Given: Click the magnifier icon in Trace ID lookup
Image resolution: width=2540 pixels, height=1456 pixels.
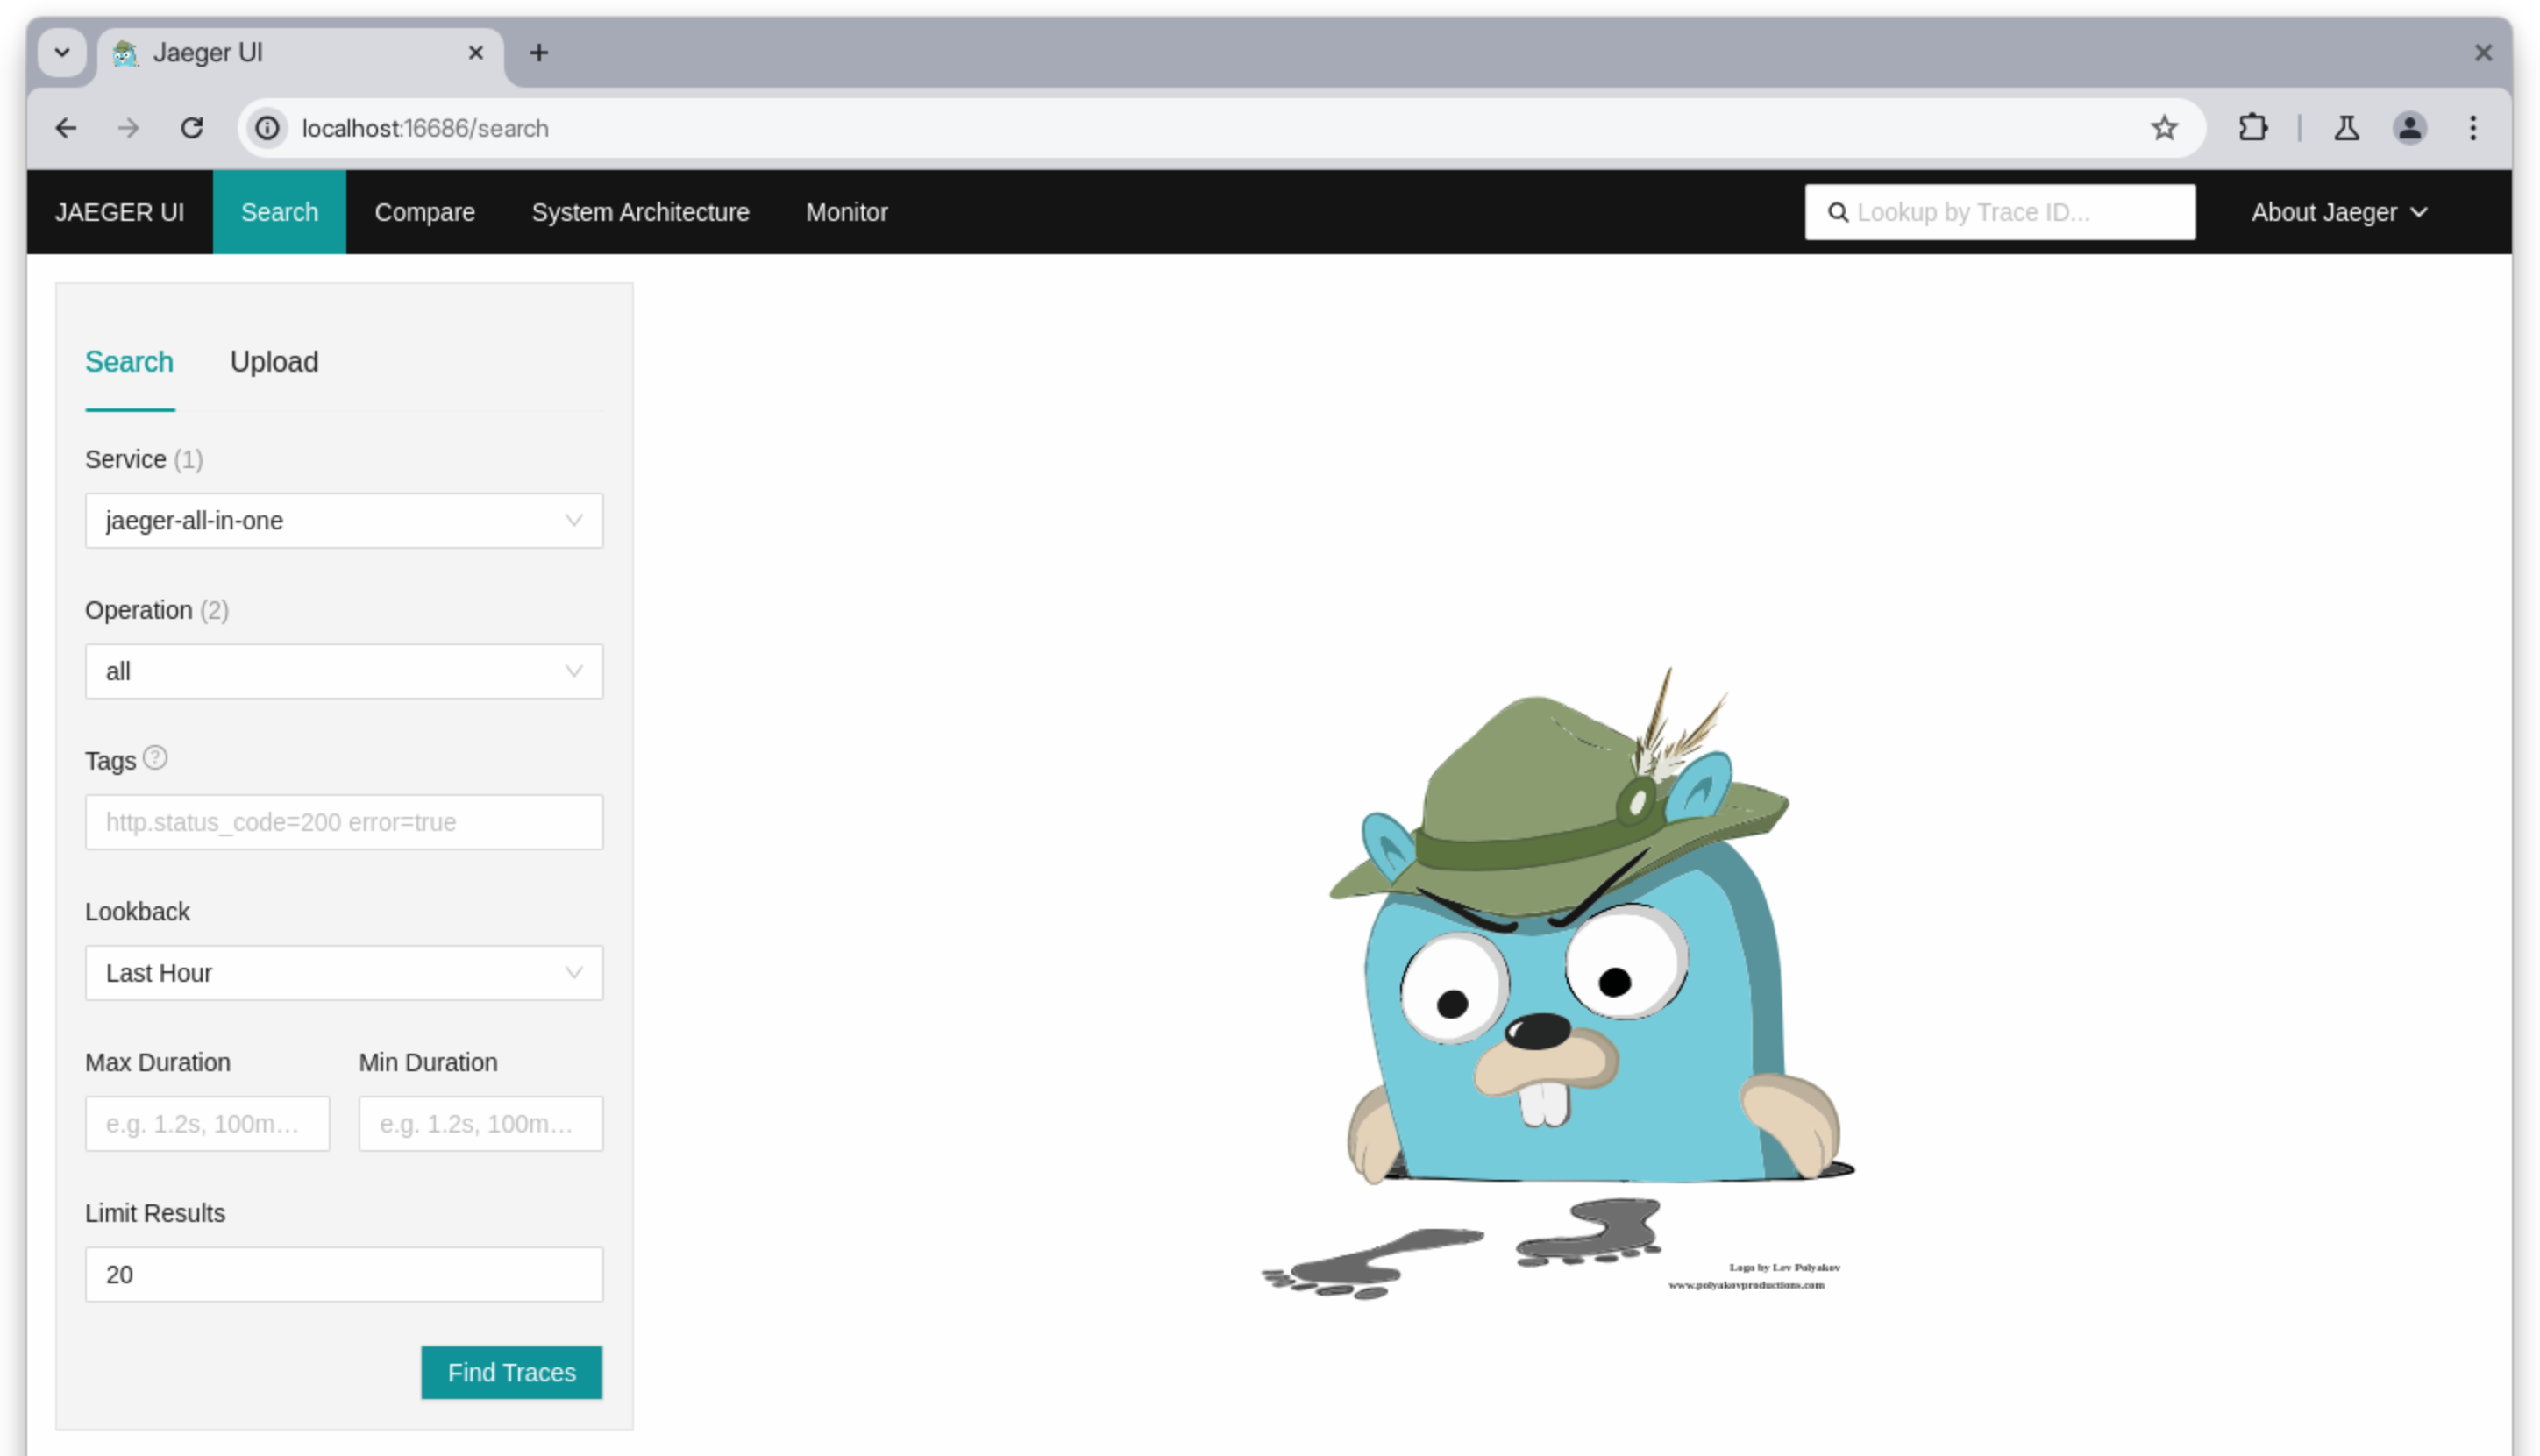Looking at the screenshot, I should pos(1839,212).
